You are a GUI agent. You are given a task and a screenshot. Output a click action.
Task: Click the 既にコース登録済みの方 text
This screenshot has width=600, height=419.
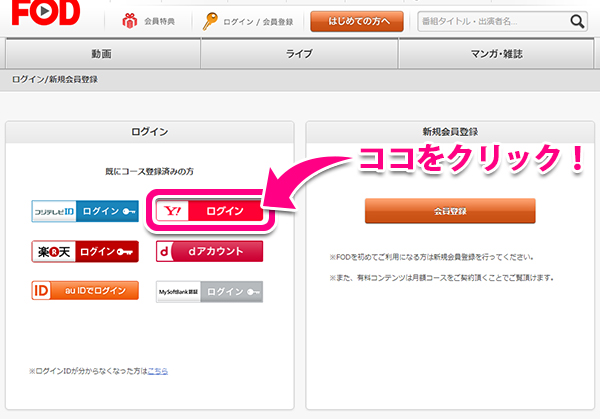(150, 171)
